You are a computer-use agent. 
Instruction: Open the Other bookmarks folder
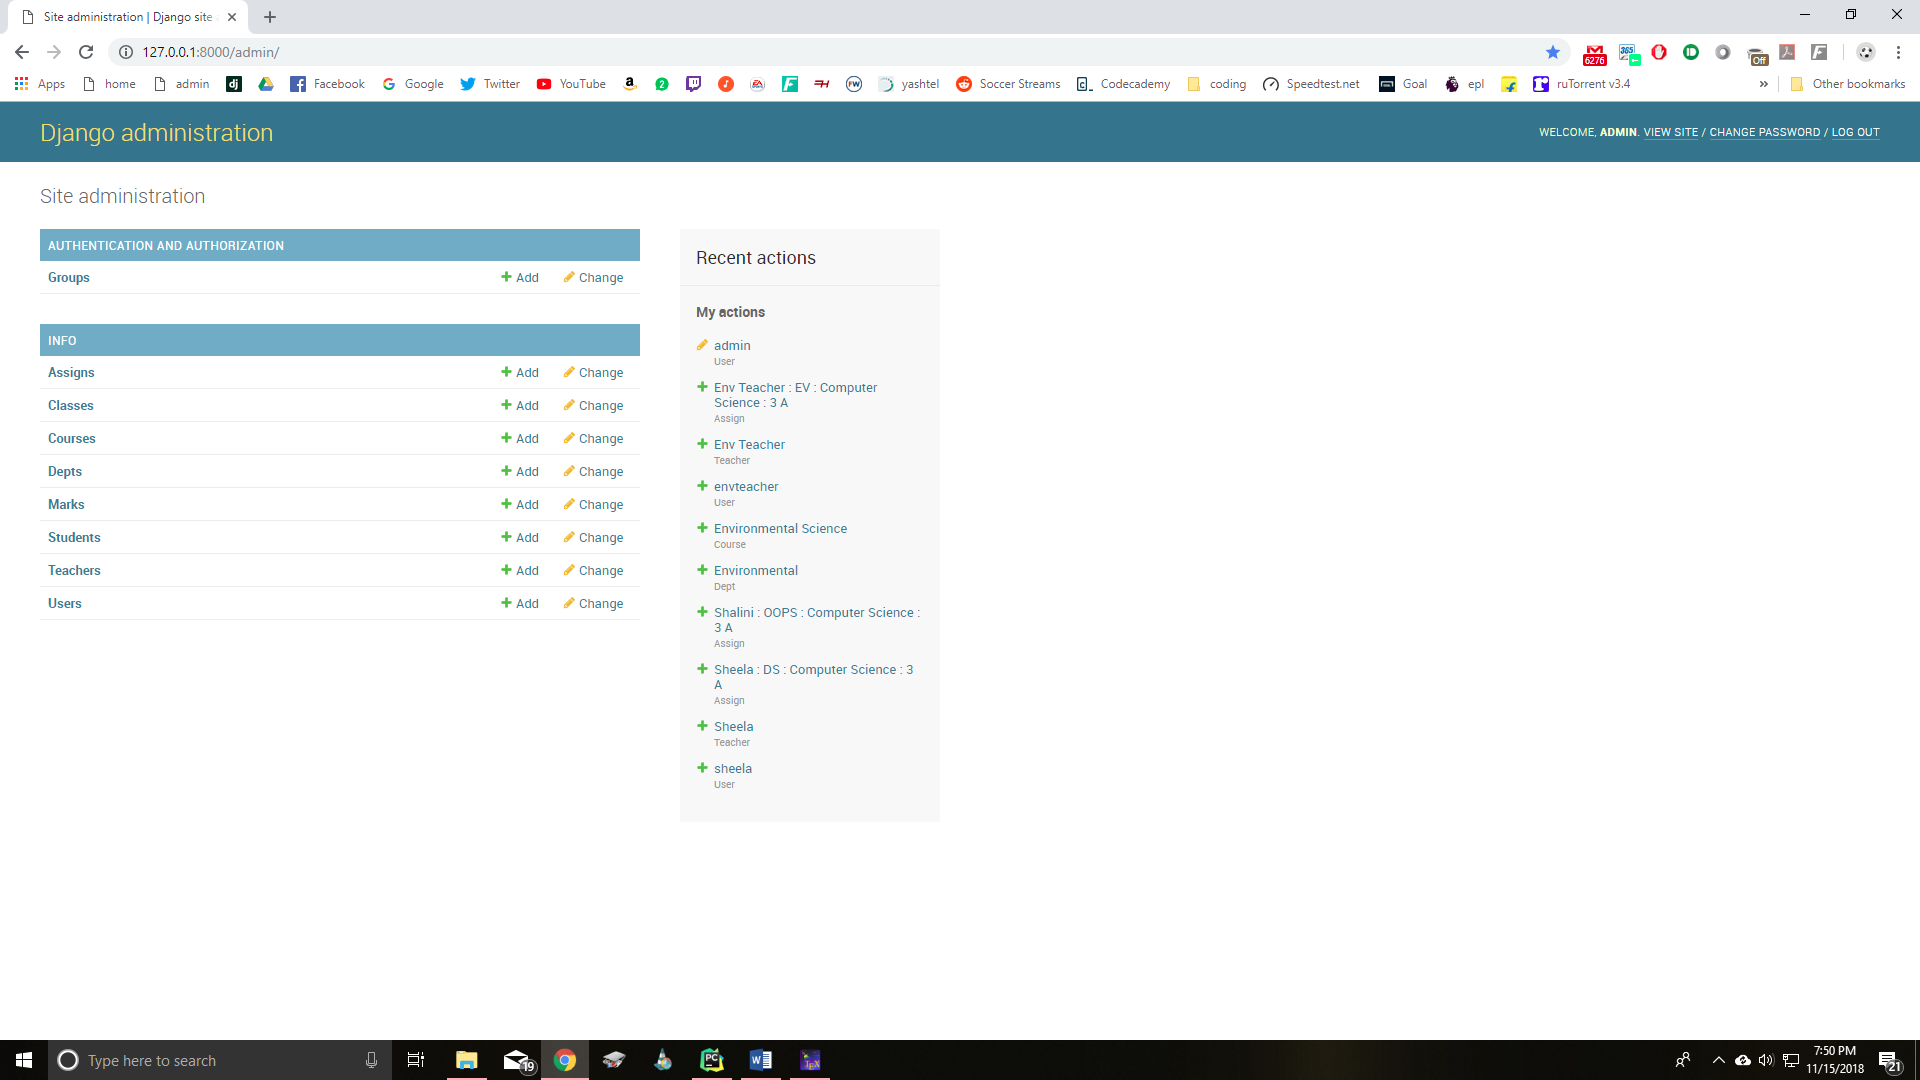coord(1847,84)
